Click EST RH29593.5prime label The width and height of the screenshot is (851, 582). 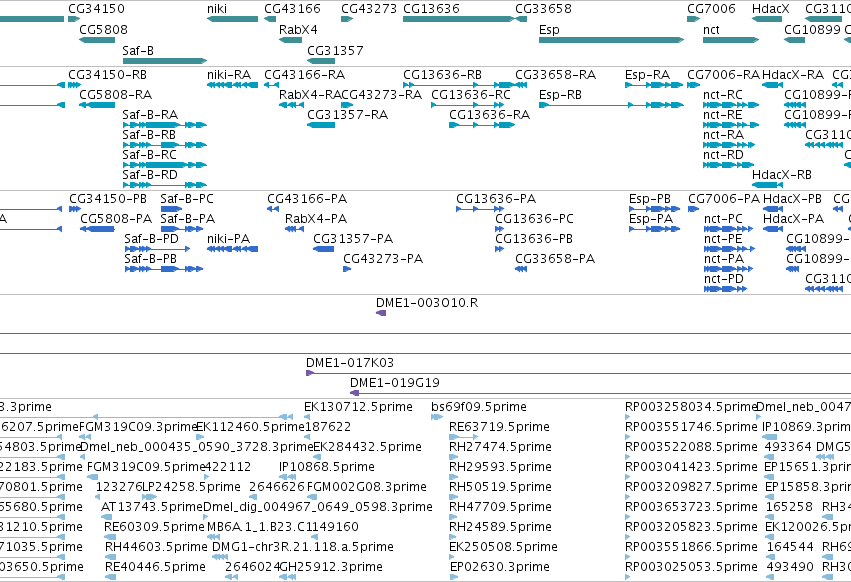coord(500,467)
